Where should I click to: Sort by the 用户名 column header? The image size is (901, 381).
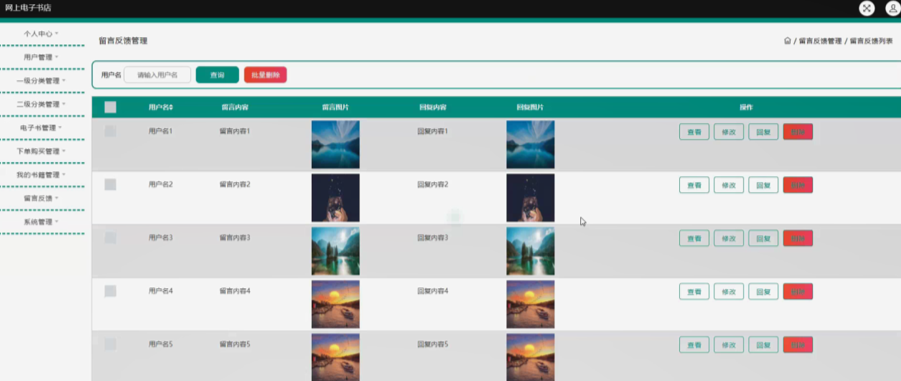(161, 107)
